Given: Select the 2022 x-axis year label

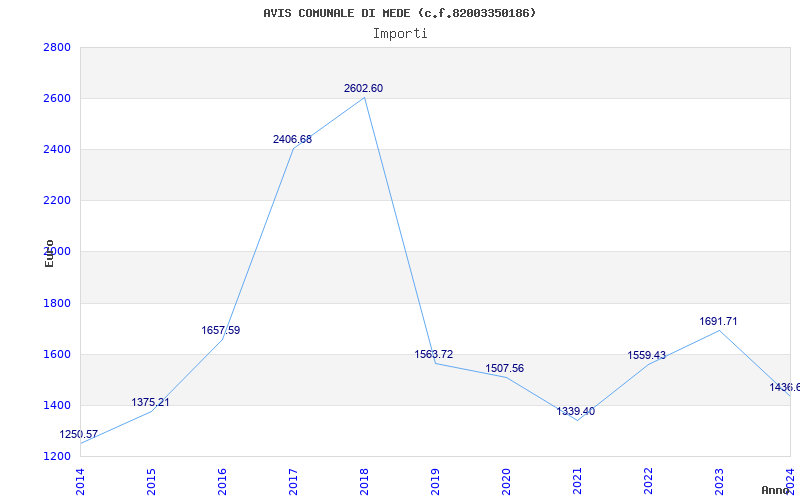Looking at the screenshot, I should coord(648,482).
